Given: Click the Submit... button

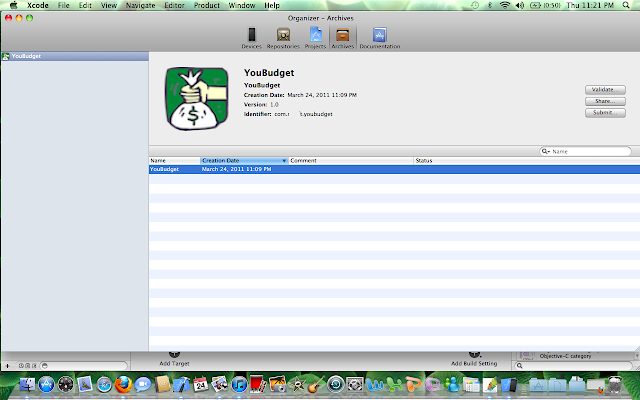Looking at the screenshot, I should pyautogui.click(x=605, y=112).
